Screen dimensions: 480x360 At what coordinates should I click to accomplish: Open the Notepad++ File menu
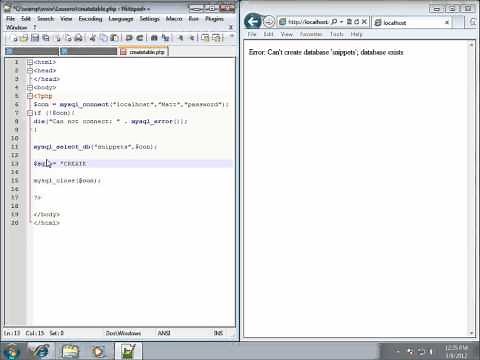[x=11, y=19]
